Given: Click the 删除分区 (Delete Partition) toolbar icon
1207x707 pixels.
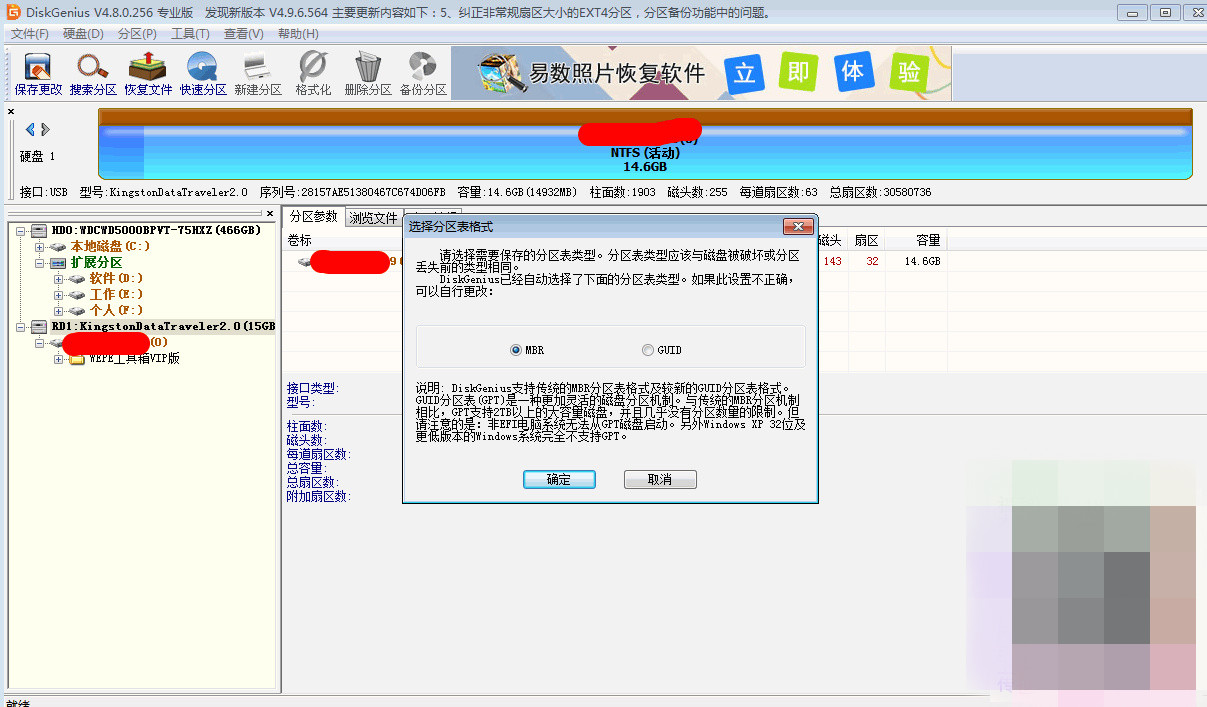Looking at the screenshot, I should coord(368,74).
